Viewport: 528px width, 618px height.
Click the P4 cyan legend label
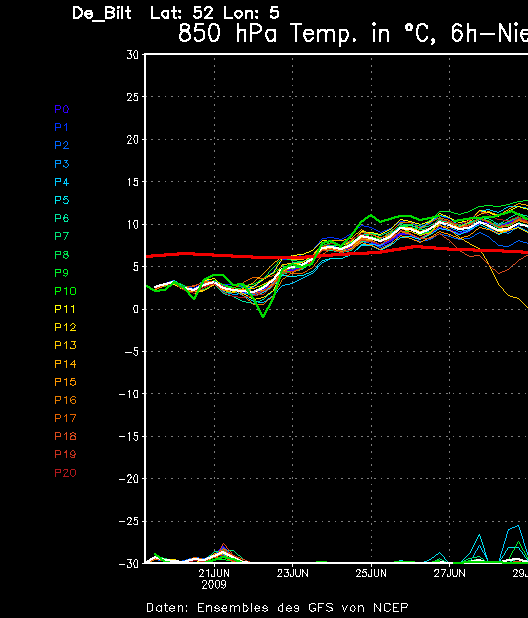point(62,182)
